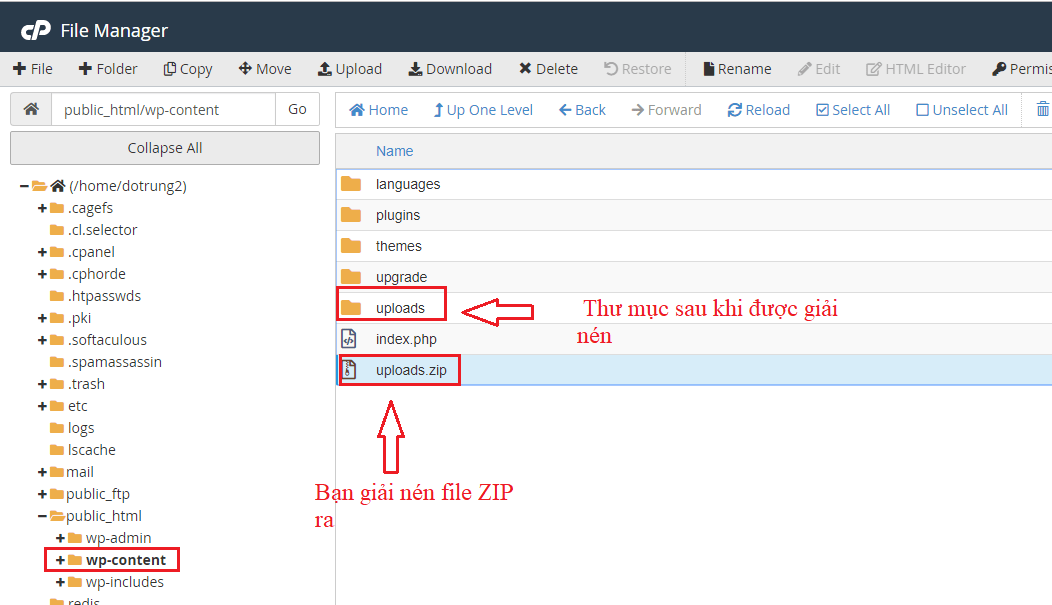Expand the public_ftp tree folder
Image resolution: width=1052 pixels, height=605 pixels.
pos(42,494)
